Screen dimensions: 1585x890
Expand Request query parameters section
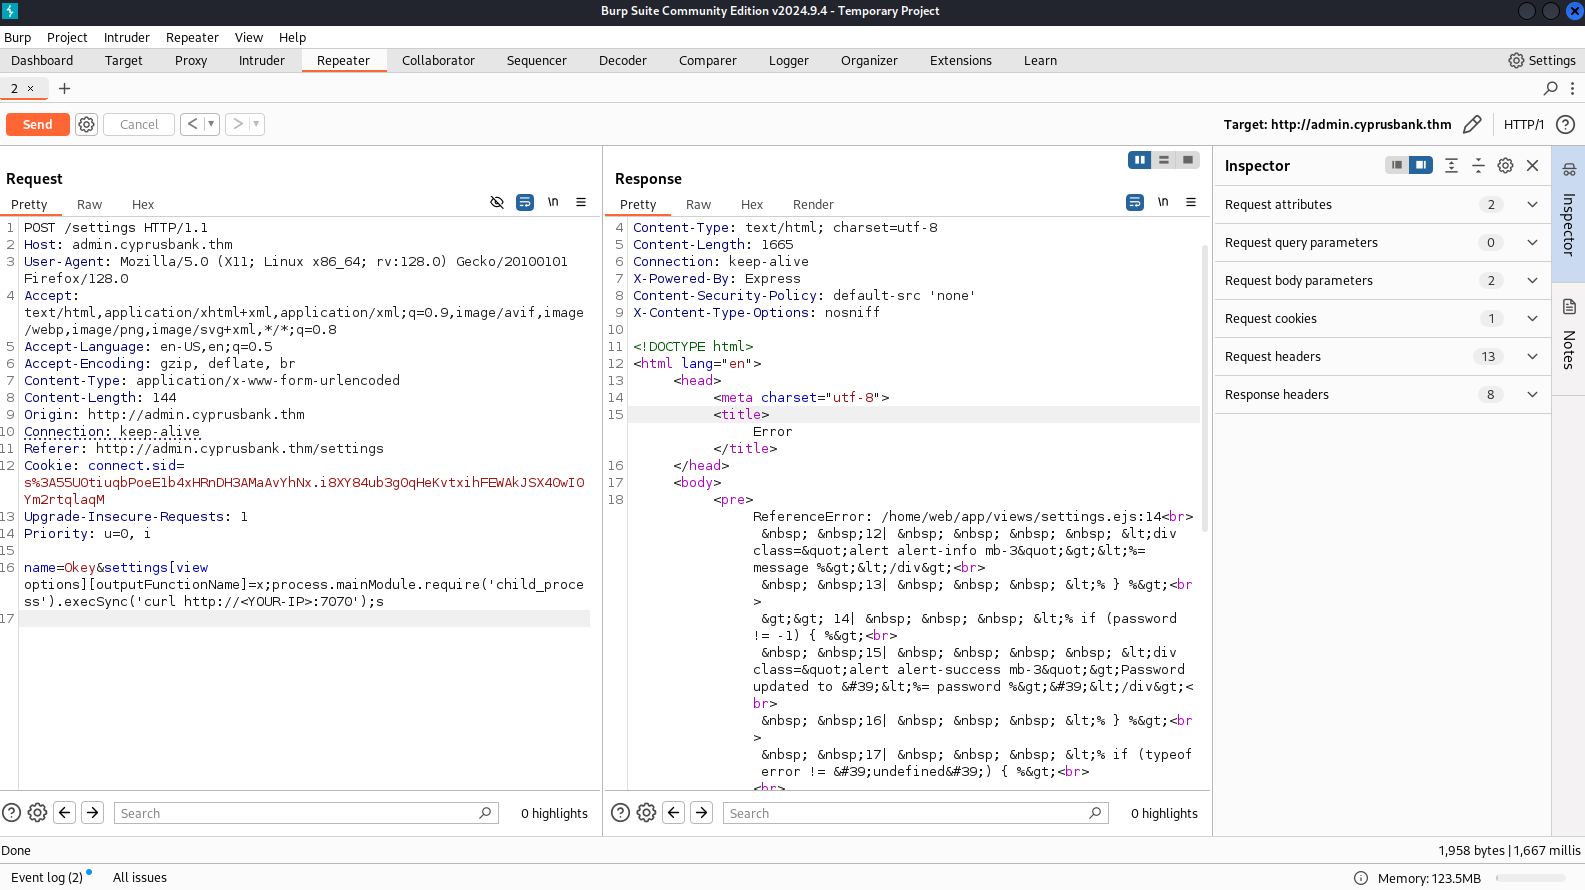(1382, 242)
